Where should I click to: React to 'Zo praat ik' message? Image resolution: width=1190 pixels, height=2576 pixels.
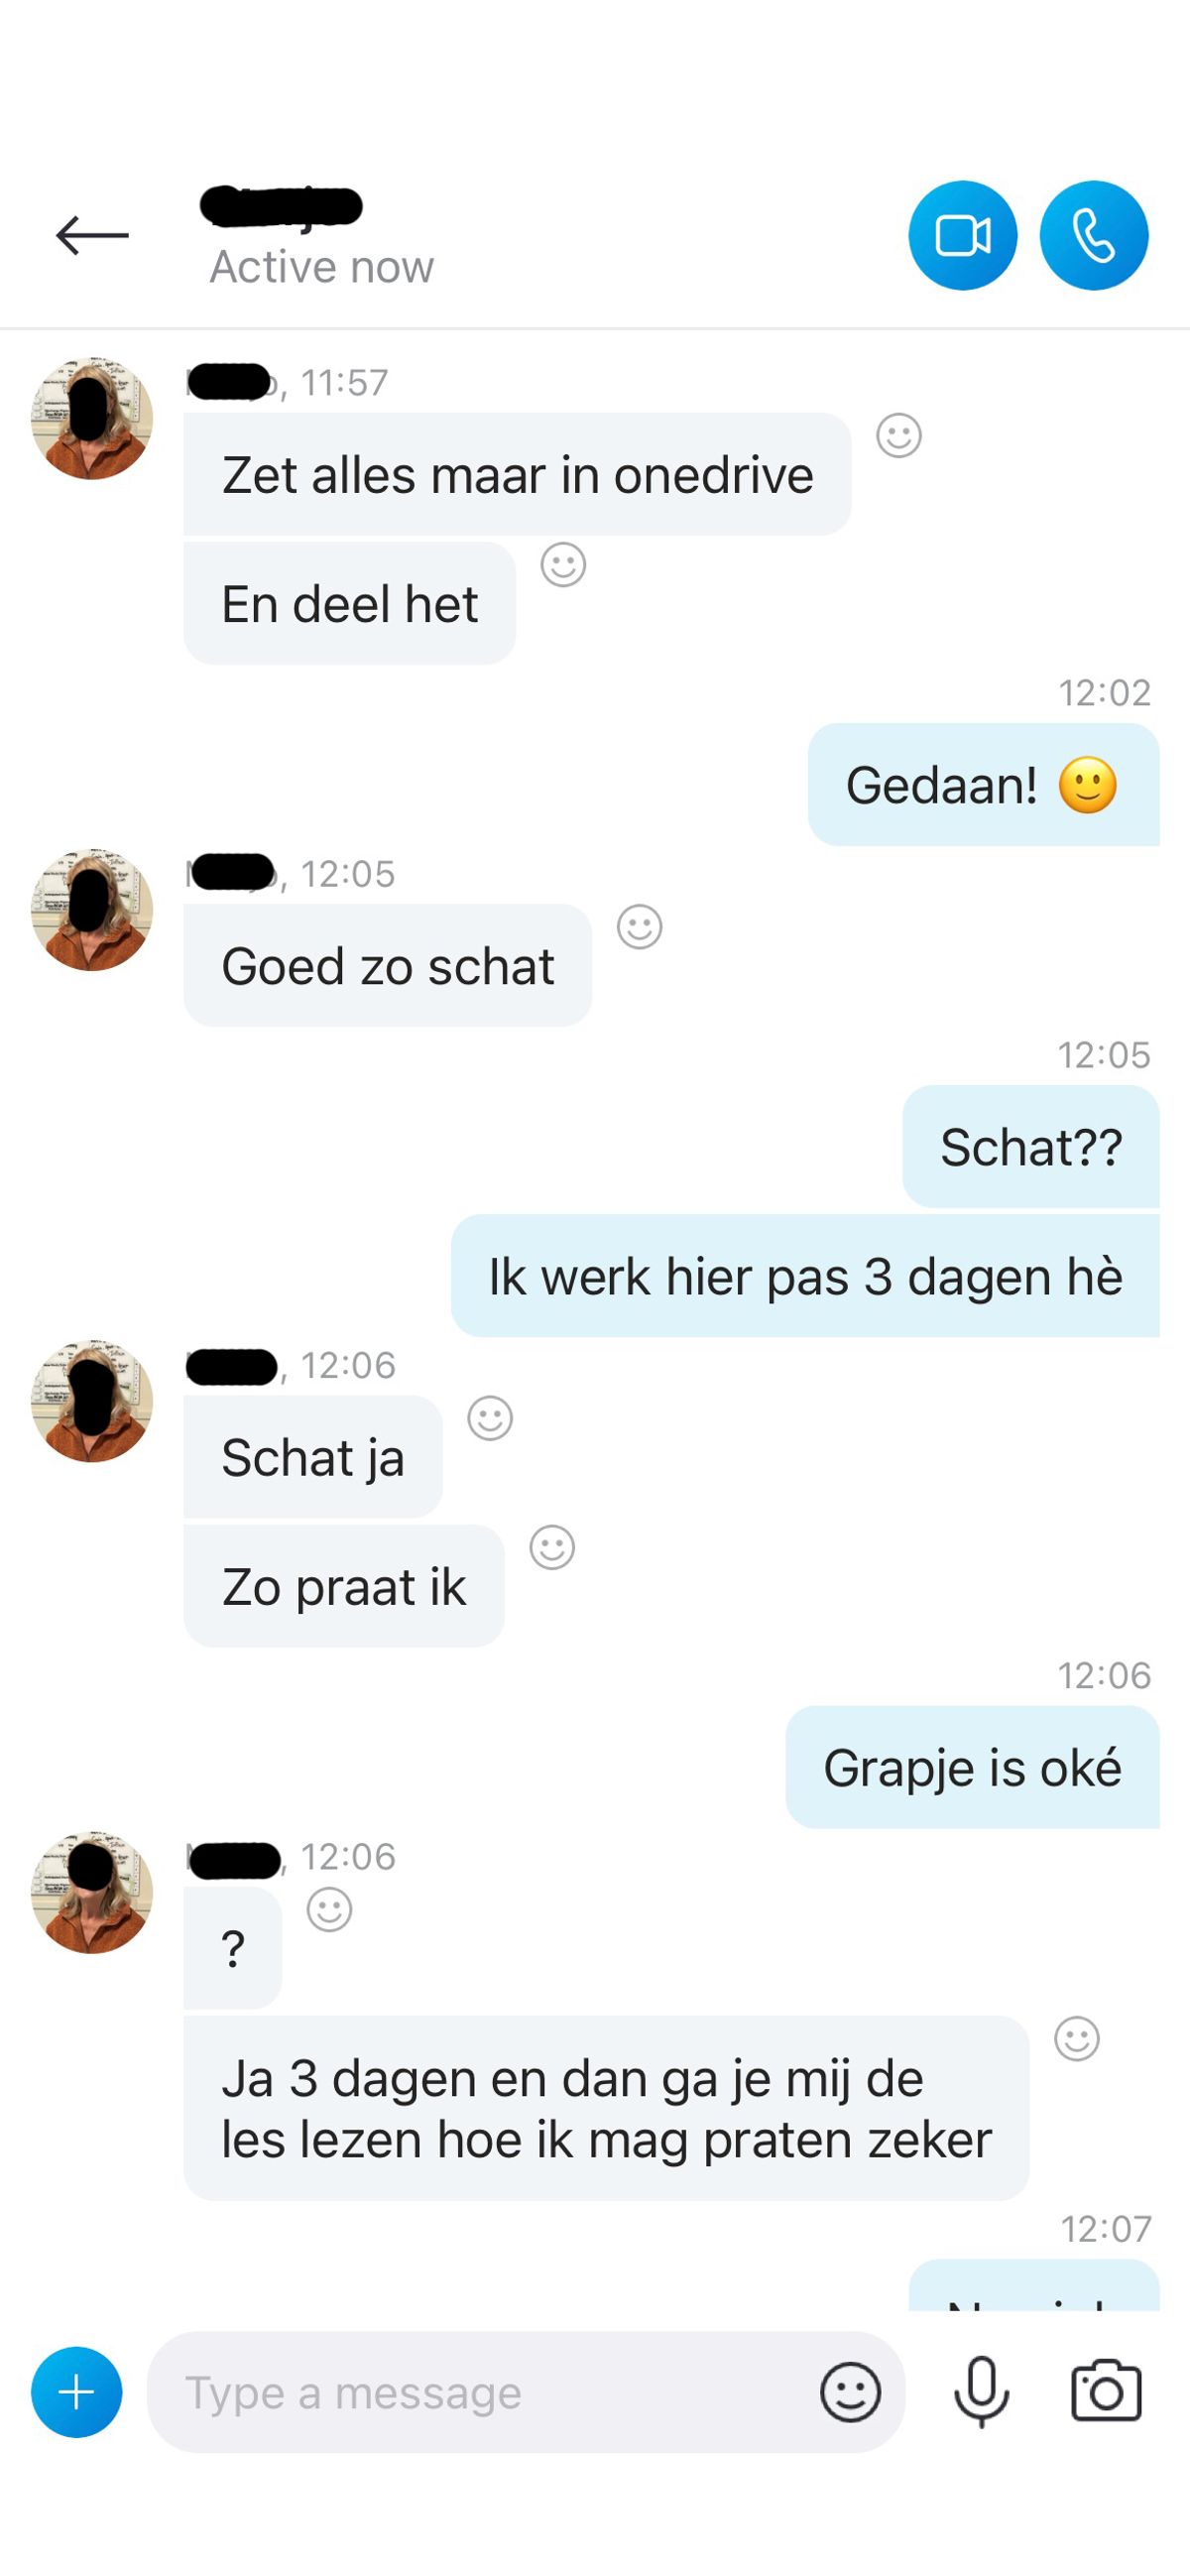552,1548
